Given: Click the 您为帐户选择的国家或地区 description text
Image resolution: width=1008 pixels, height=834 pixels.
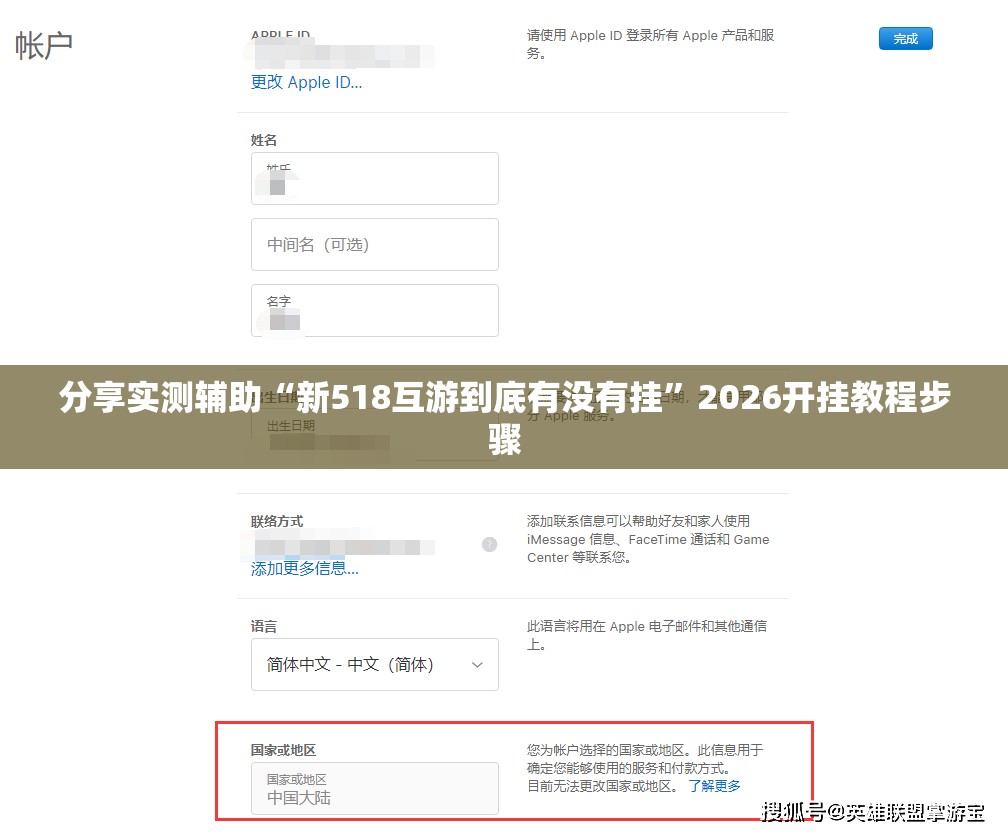Looking at the screenshot, I should click(x=645, y=768).
